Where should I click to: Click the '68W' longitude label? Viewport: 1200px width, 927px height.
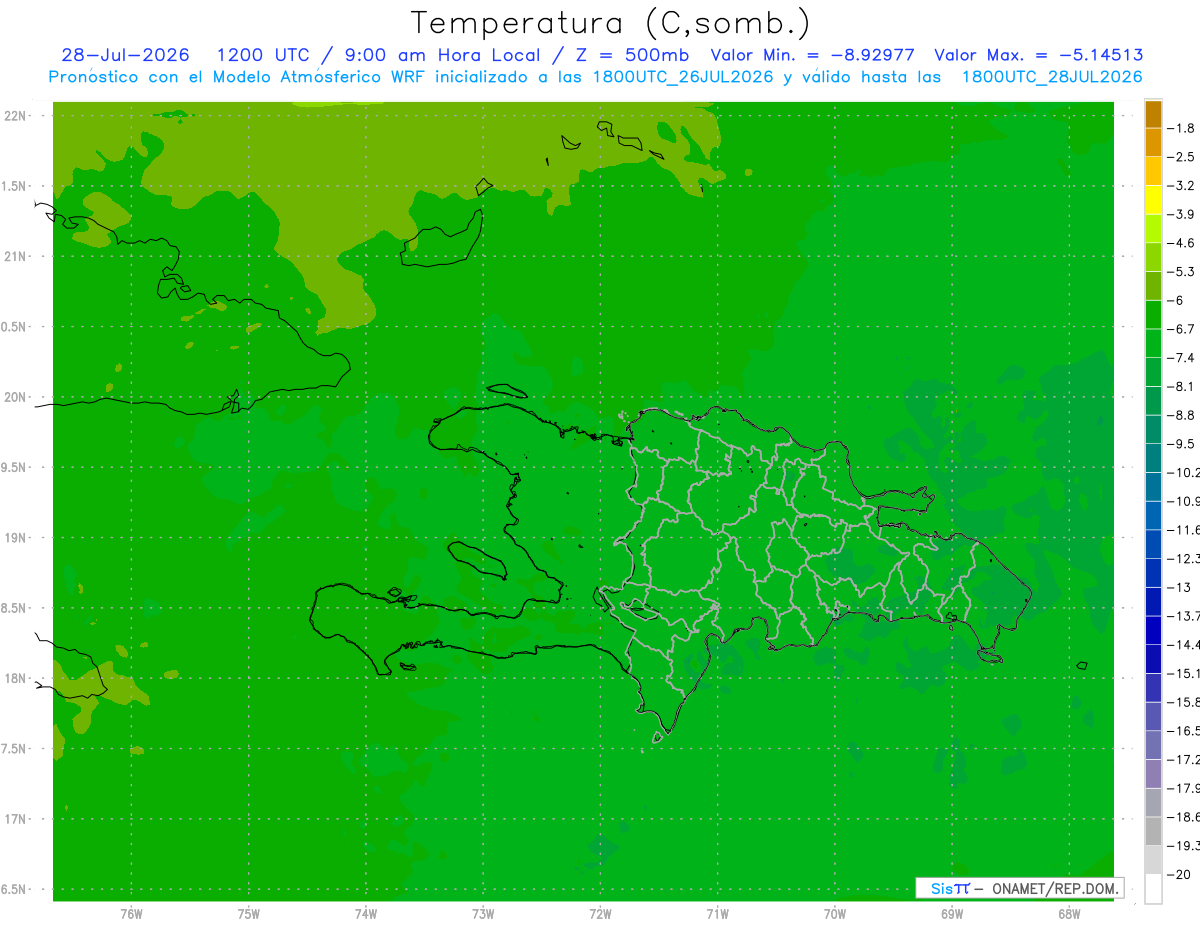[x=1069, y=915]
